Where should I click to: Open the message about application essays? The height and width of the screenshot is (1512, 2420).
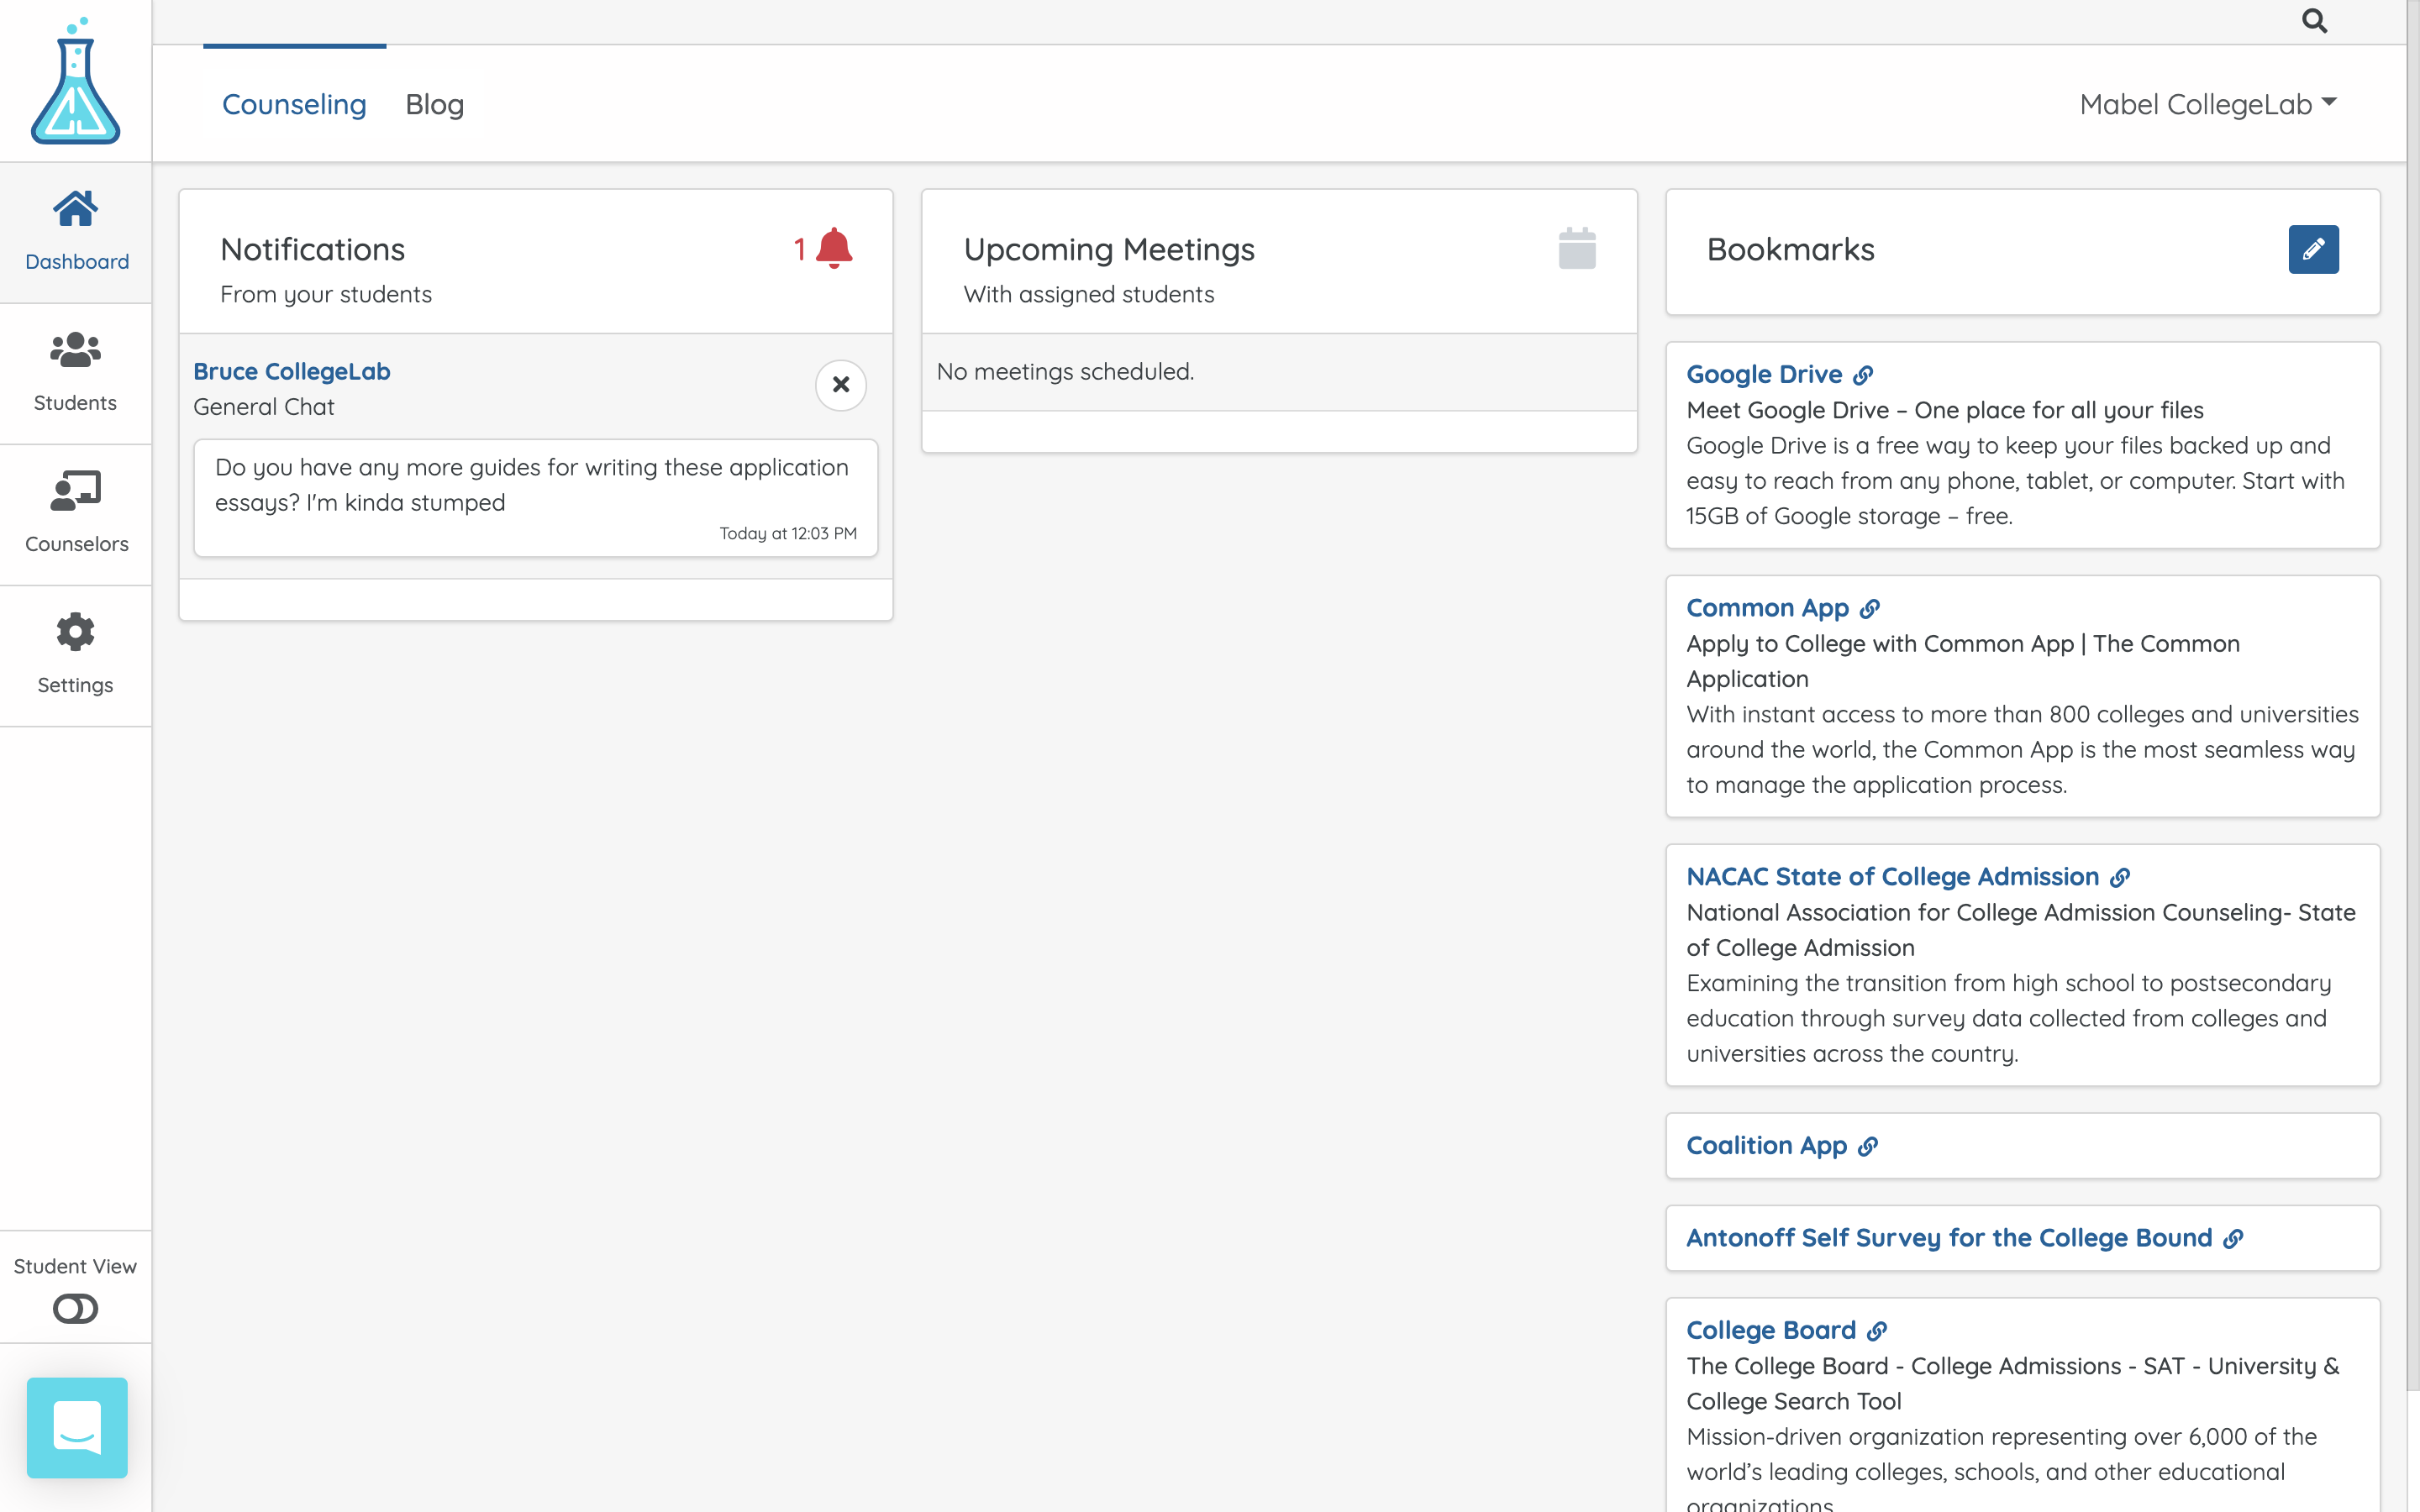coord(536,497)
